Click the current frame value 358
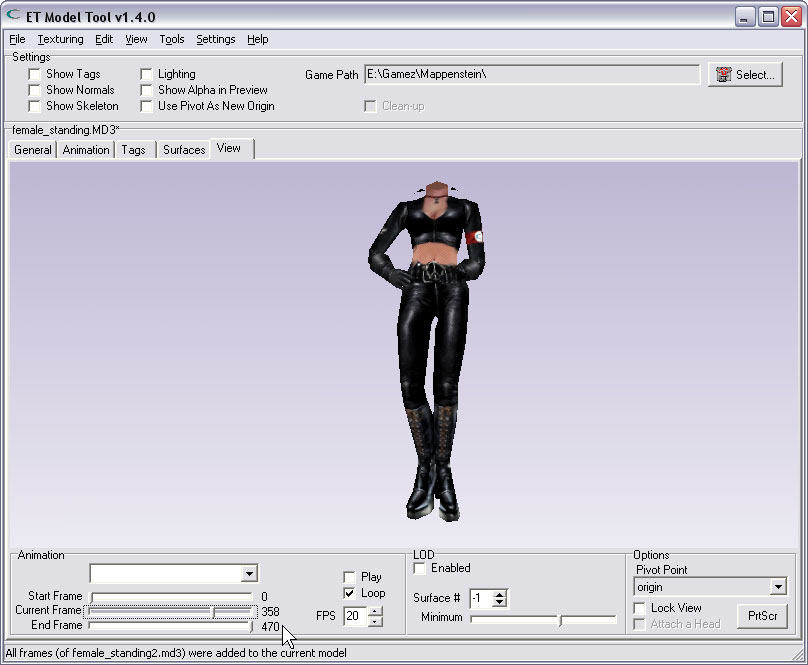 pos(270,612)
